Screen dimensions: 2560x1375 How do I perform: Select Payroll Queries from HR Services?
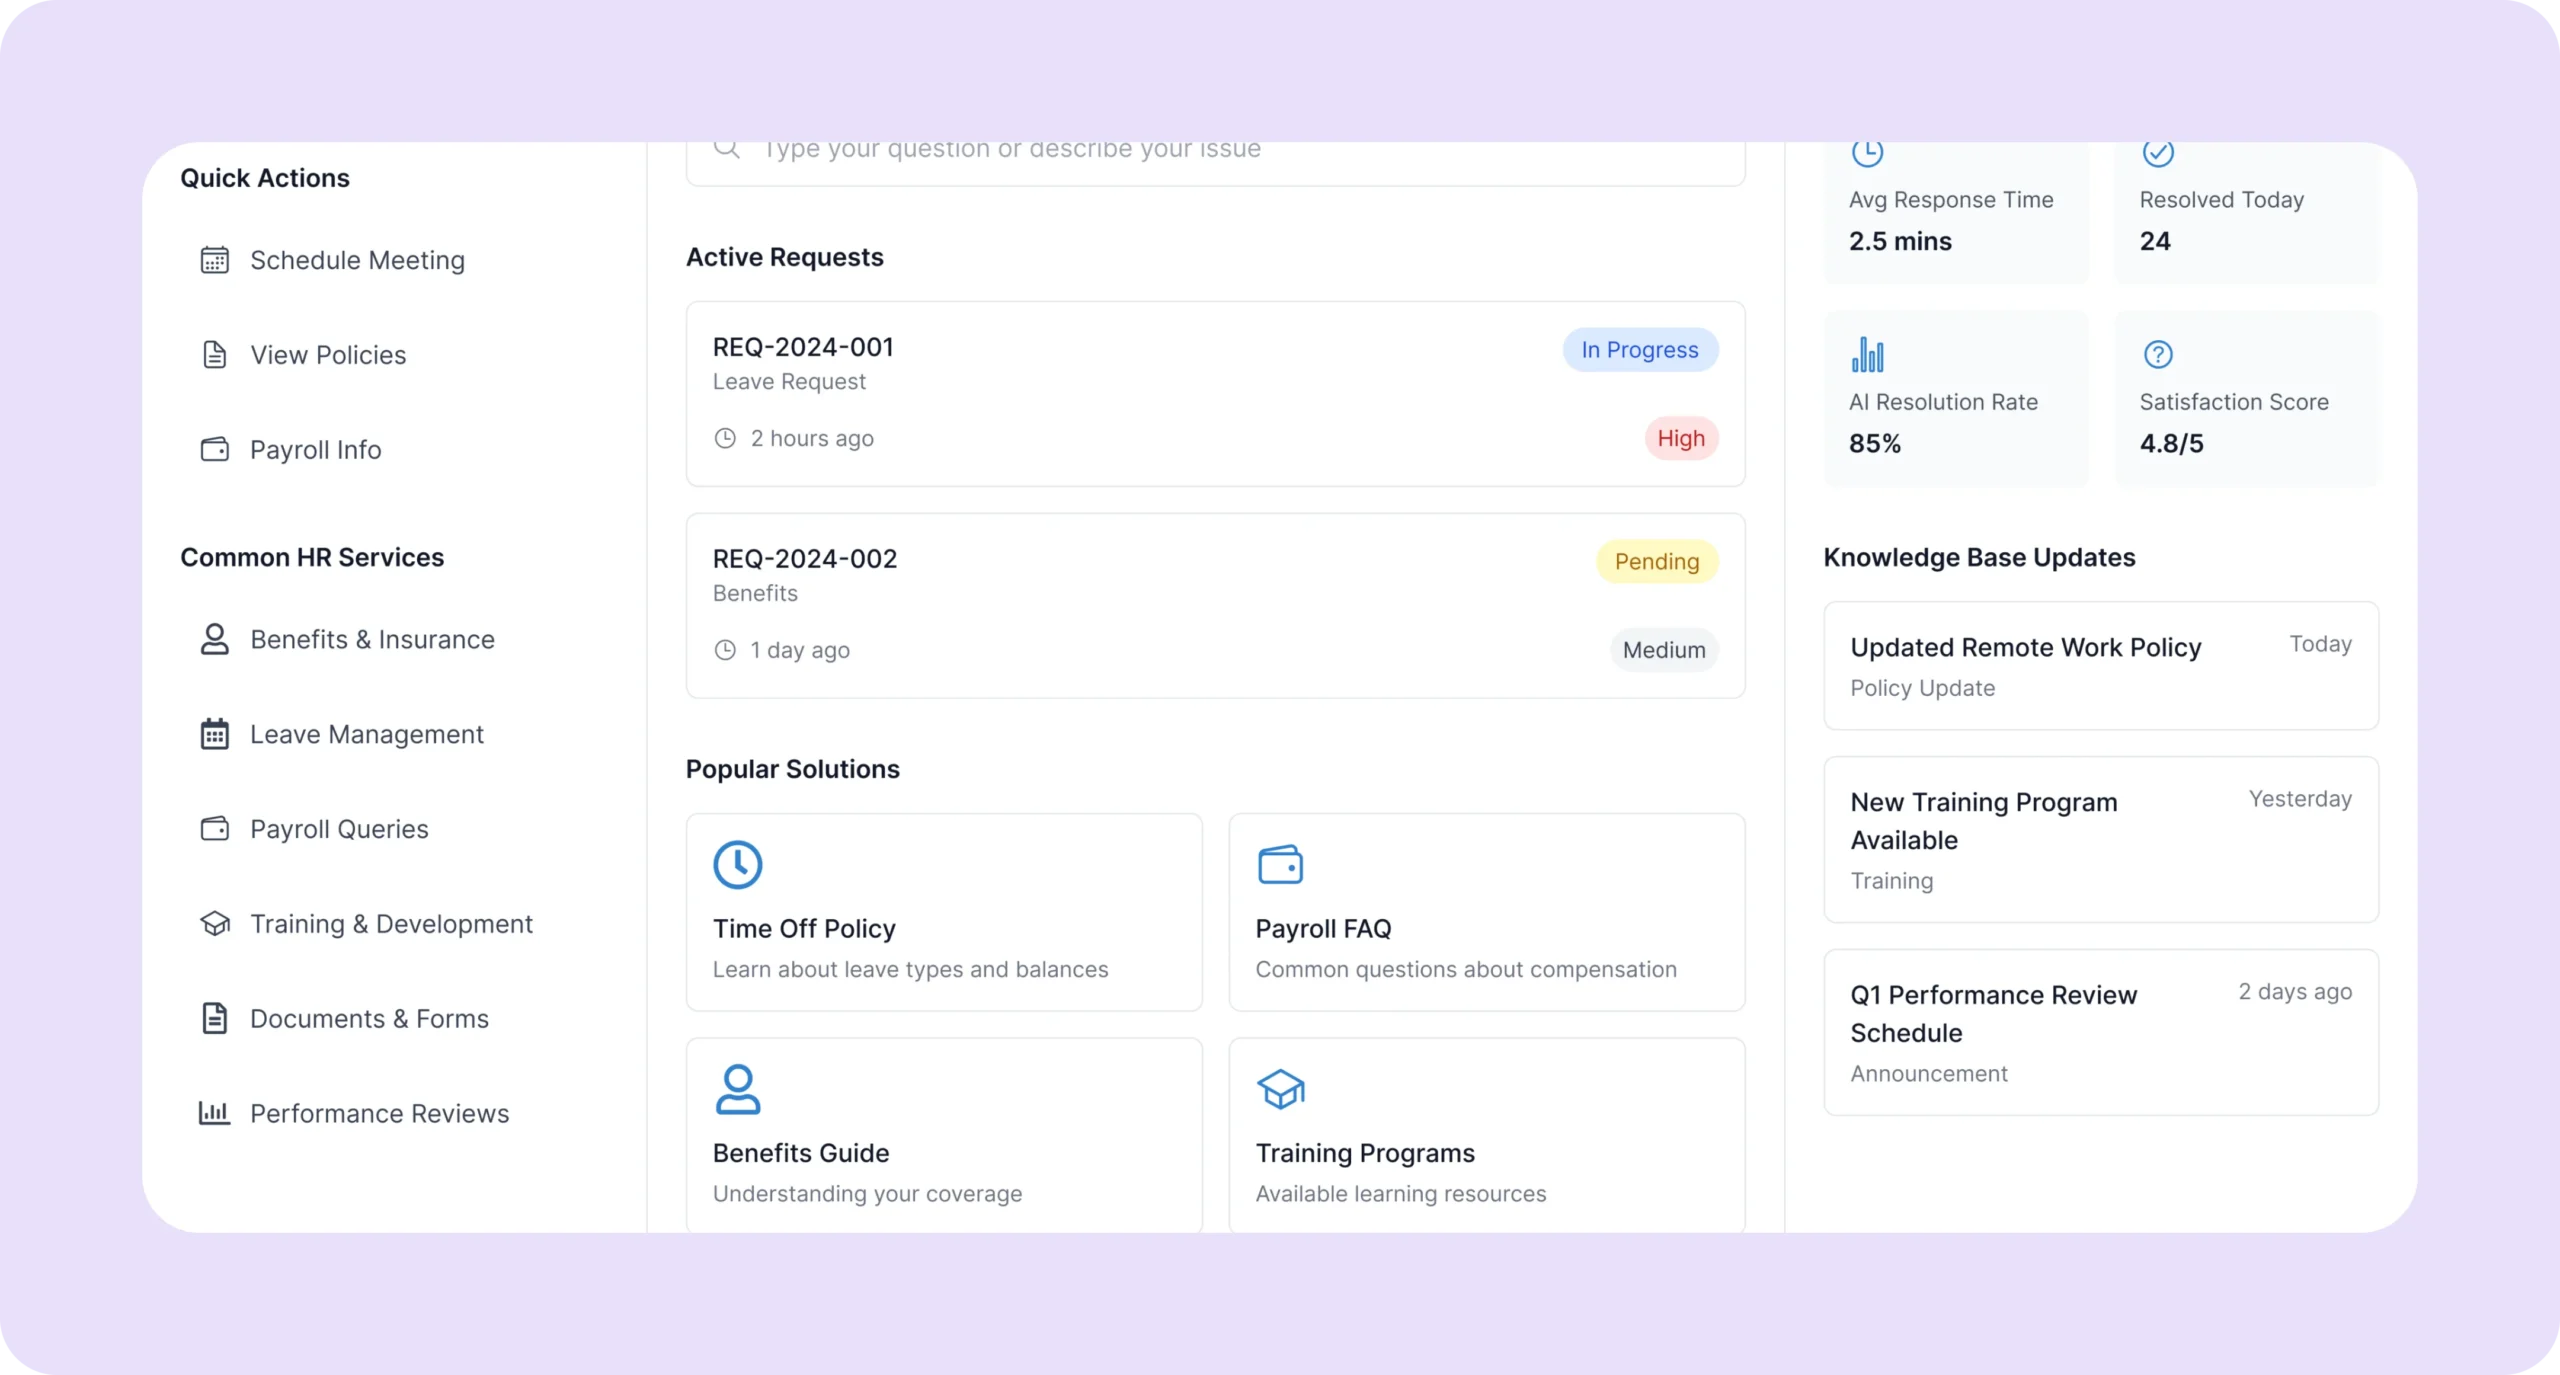pos(339,829)
